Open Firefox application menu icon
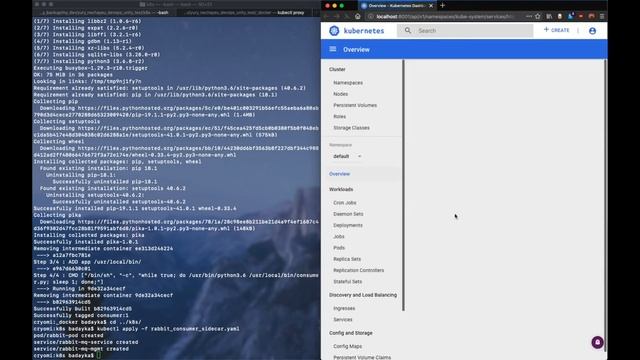 [602, 16]
